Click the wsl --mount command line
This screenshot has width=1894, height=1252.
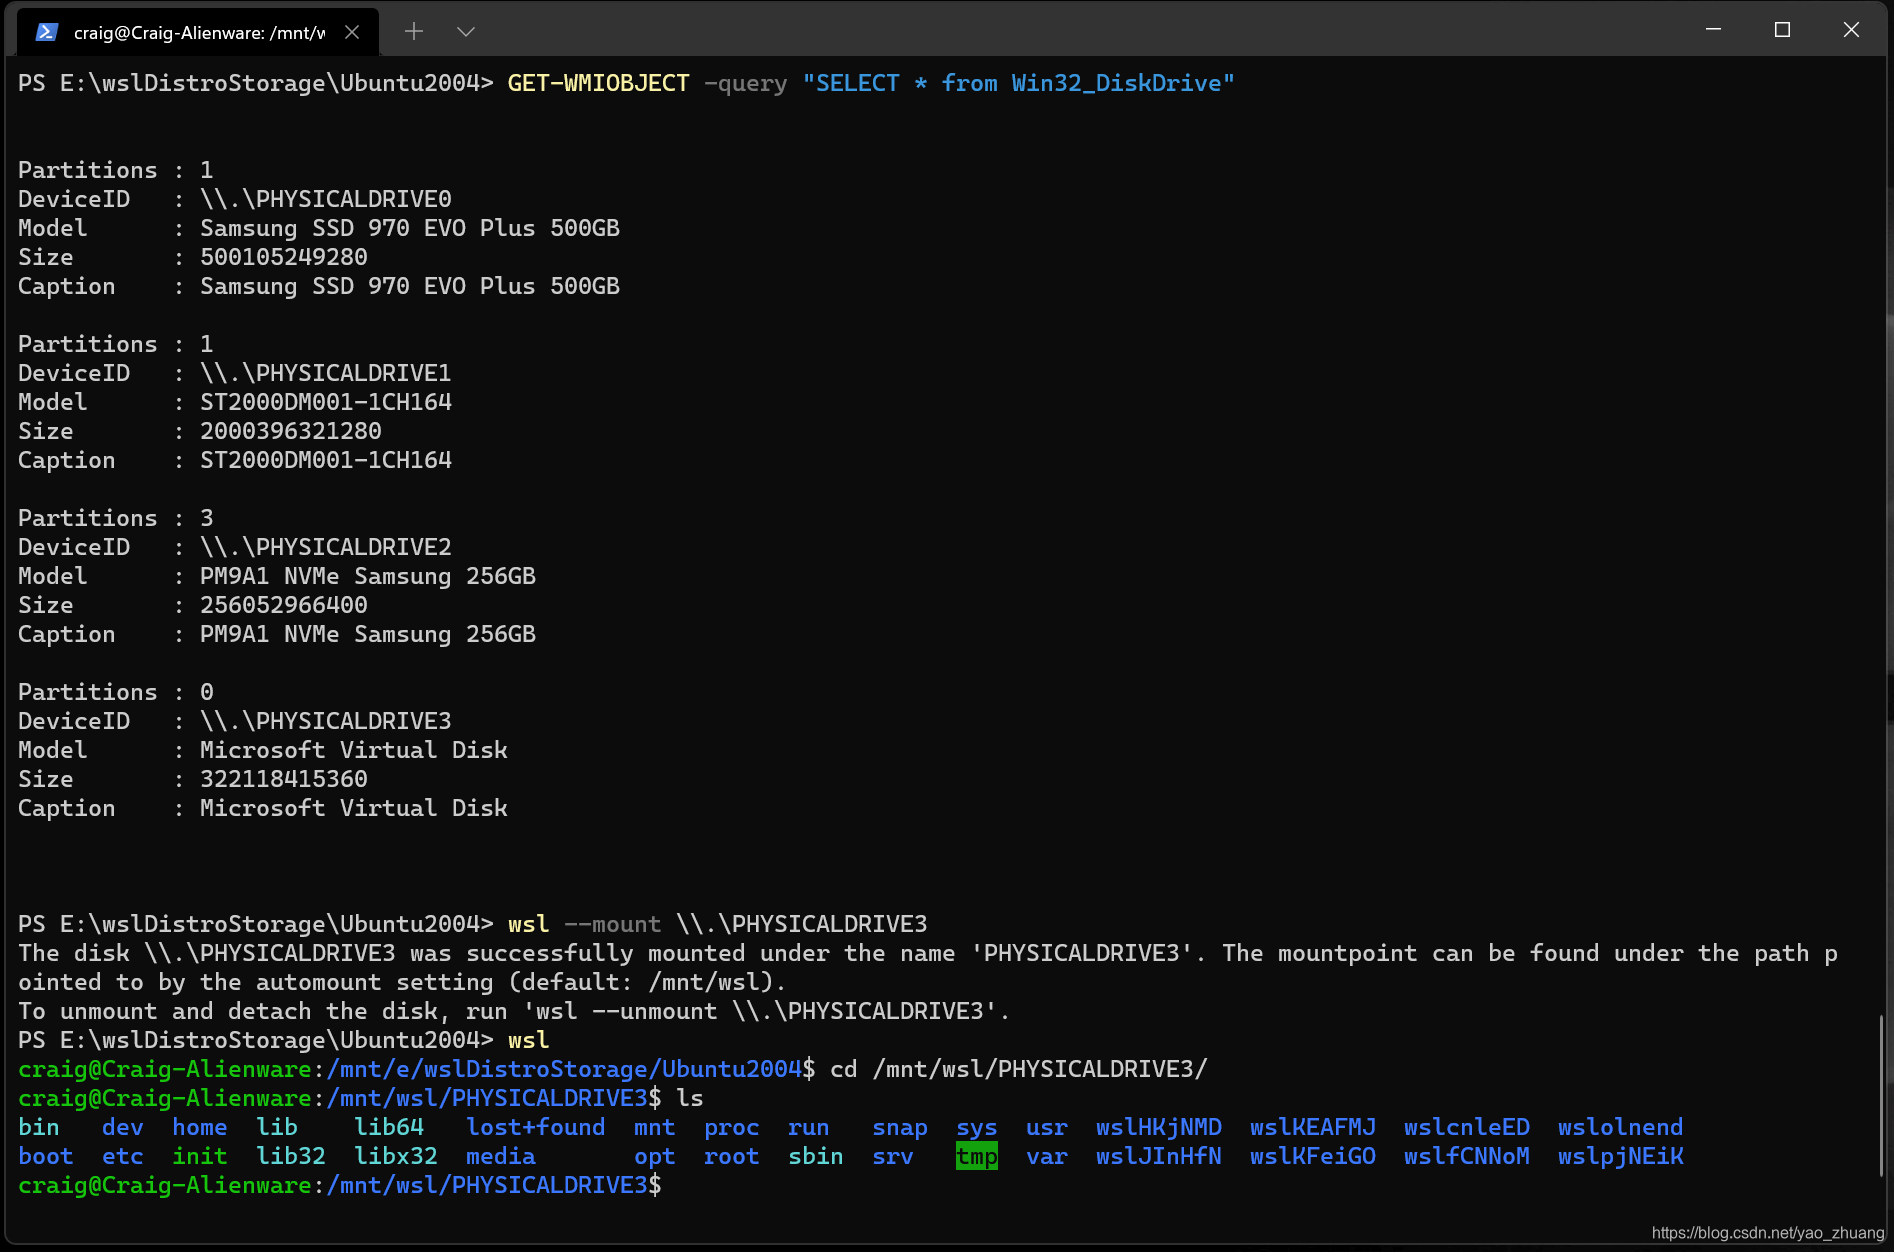[x=718, y=924]
